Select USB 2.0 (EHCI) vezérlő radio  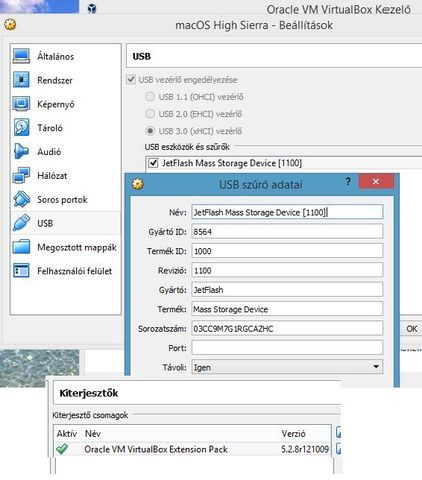pos(150,114)
